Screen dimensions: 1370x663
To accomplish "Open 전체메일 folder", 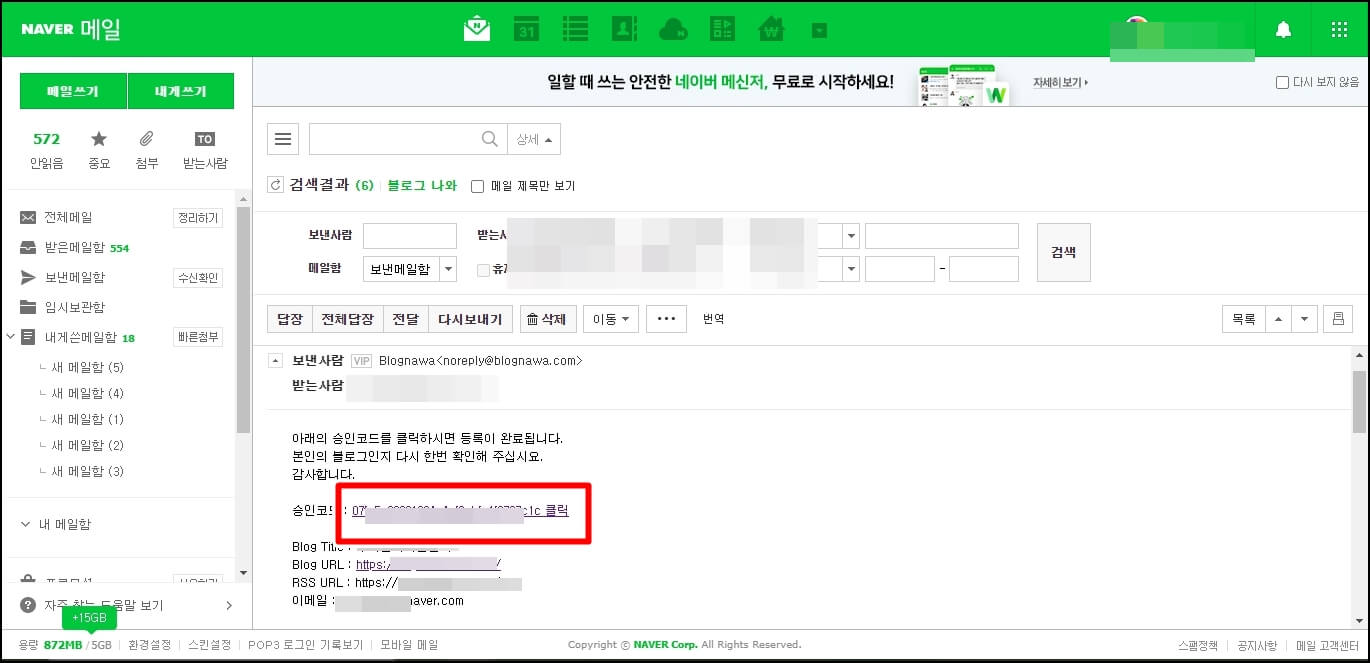I will click(x=68, y=217).
